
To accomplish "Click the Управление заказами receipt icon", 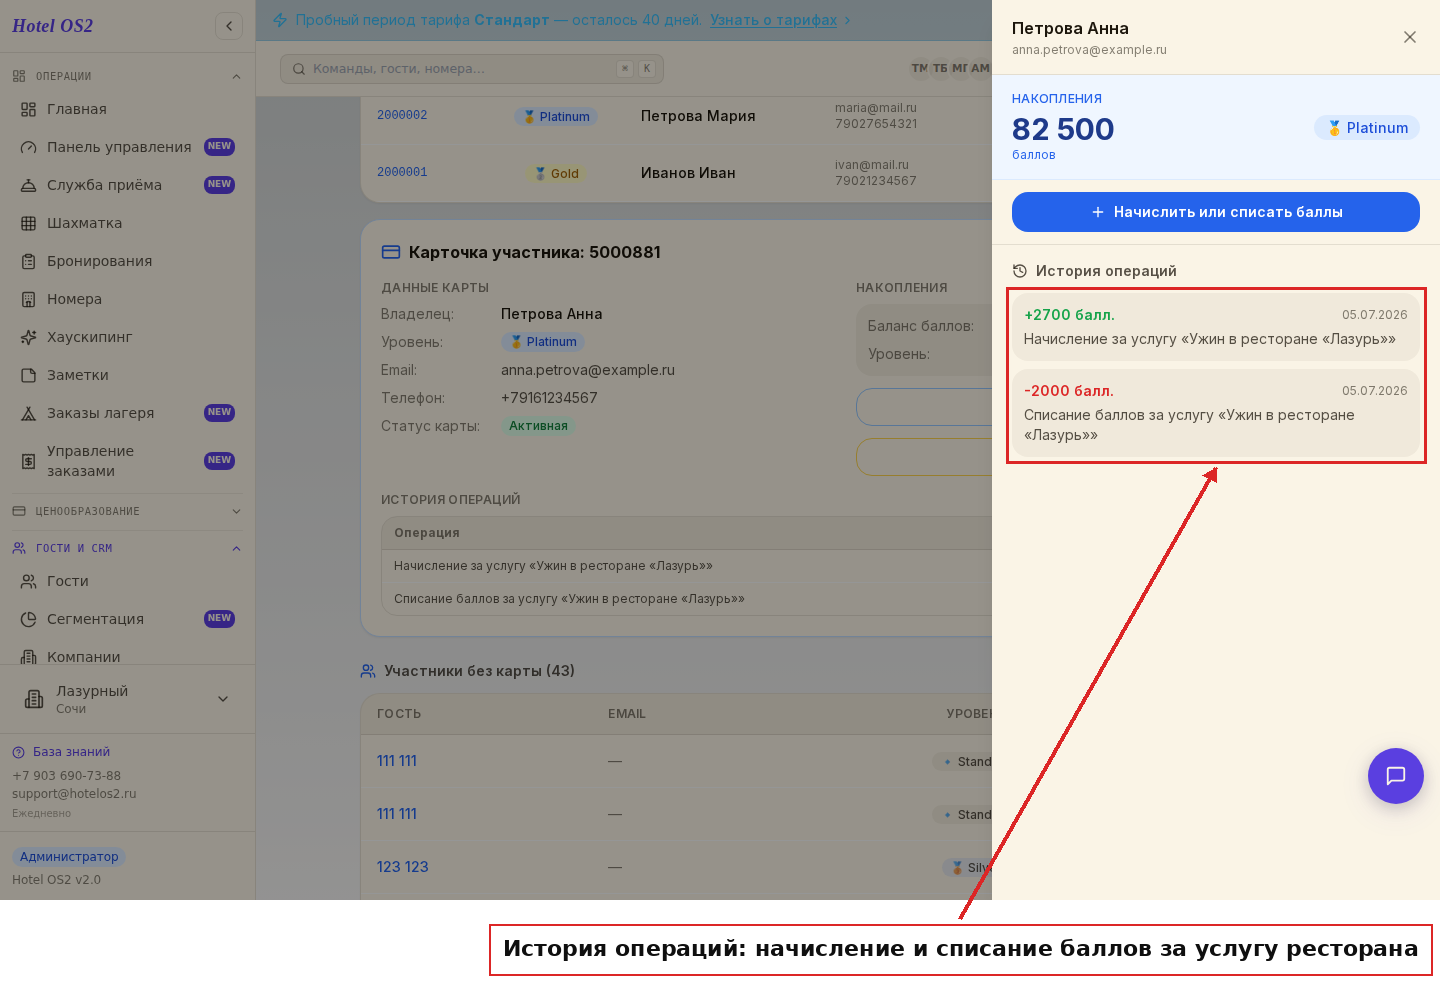I will [x=28, y=461].
